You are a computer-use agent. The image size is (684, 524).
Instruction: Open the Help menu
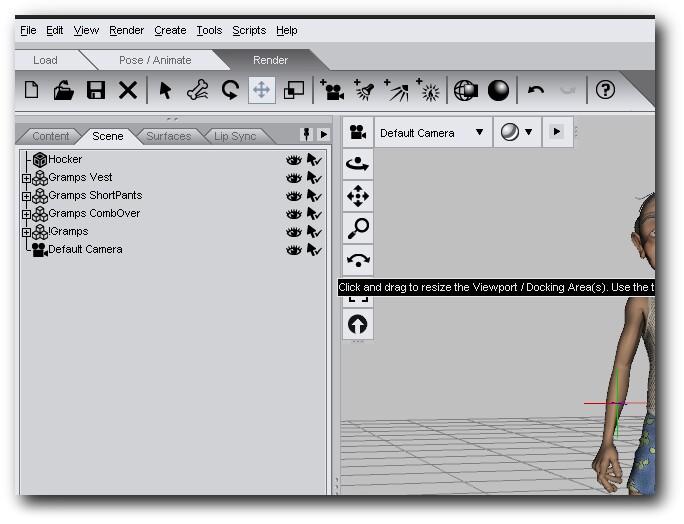(287, 31)
